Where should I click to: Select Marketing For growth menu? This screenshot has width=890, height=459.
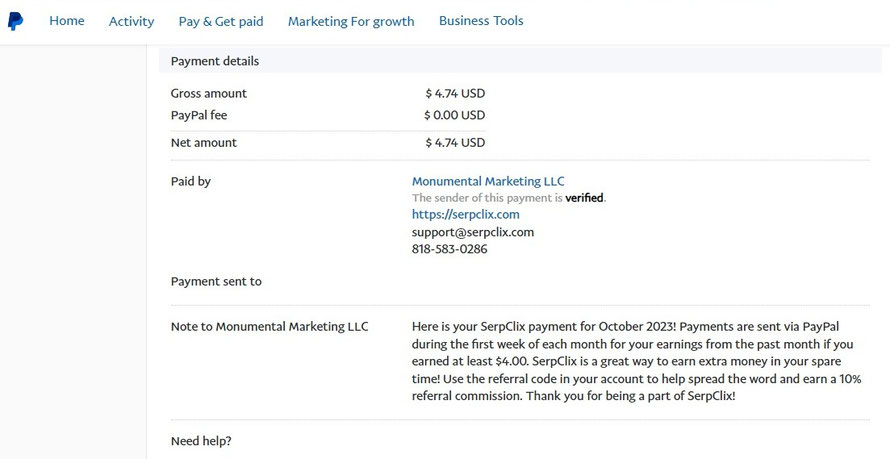(351, 22)
